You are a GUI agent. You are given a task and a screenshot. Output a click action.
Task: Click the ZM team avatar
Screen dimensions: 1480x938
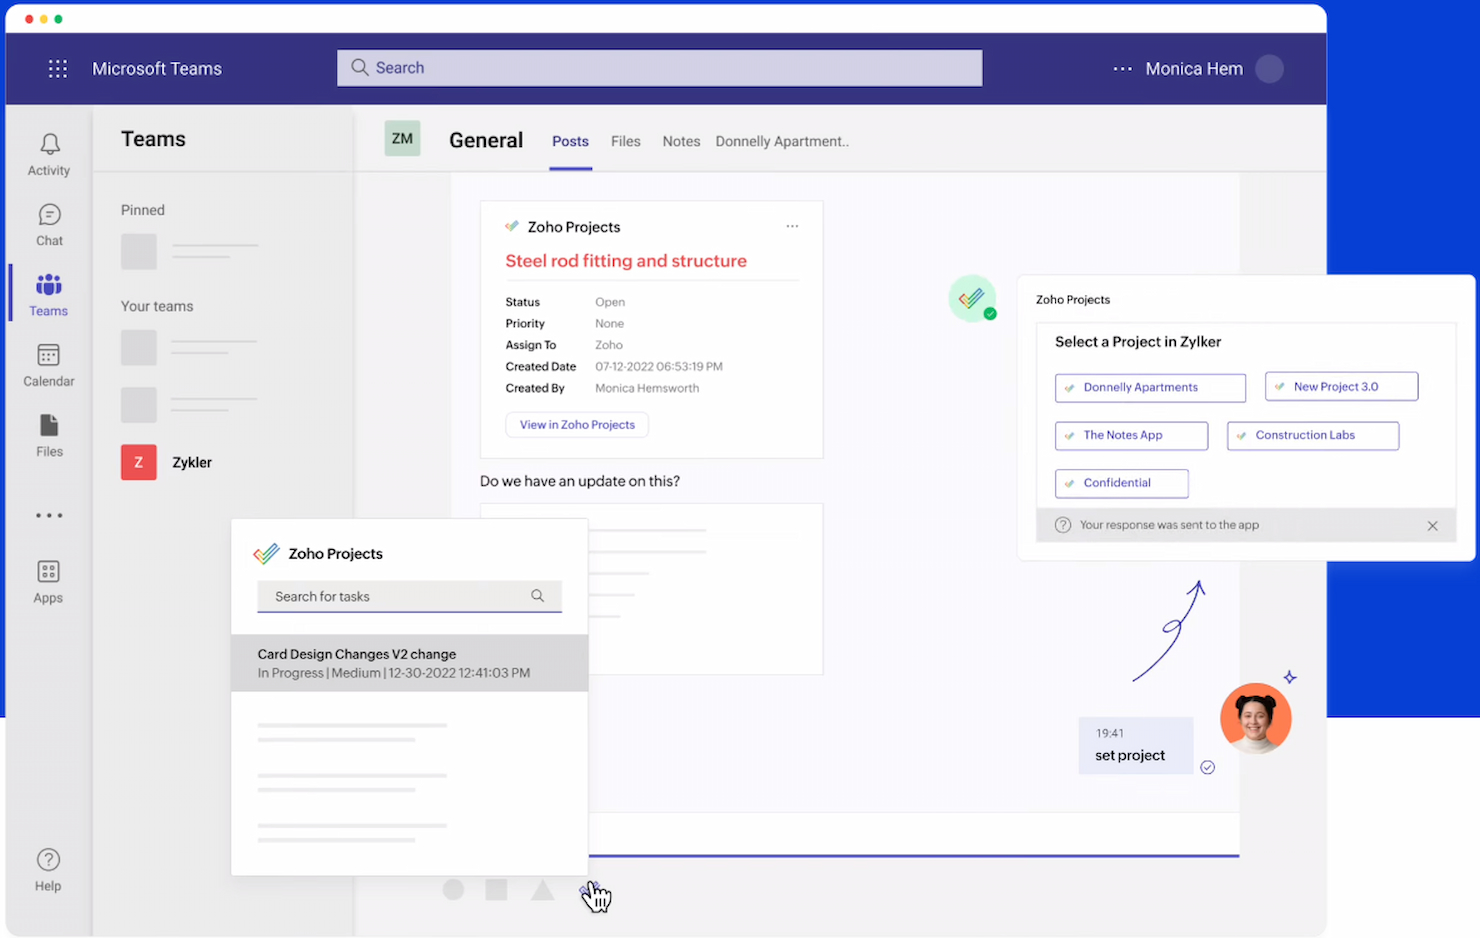(x=402, y=139)
